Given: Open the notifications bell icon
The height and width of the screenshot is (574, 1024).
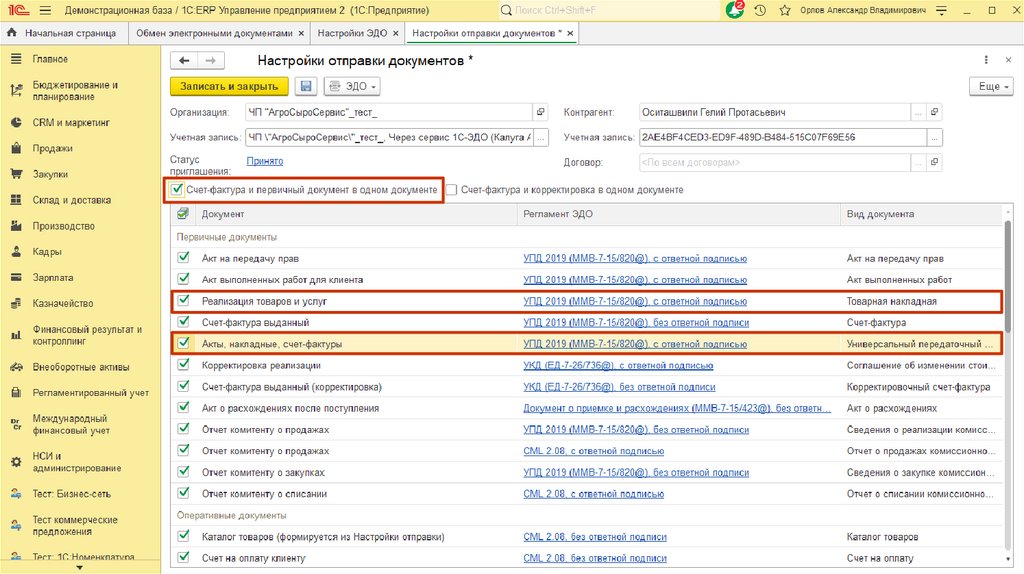Looking at the screenshot, I should [735, 10].
